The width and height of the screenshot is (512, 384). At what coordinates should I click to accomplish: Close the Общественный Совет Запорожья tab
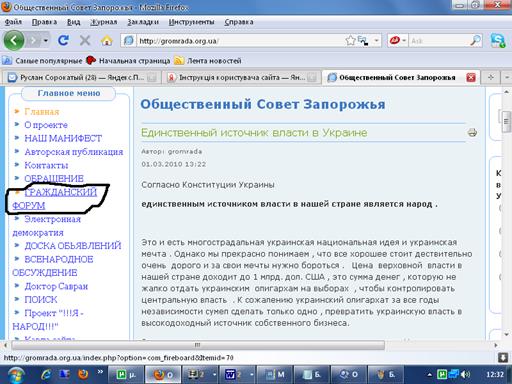coord(471,78)
